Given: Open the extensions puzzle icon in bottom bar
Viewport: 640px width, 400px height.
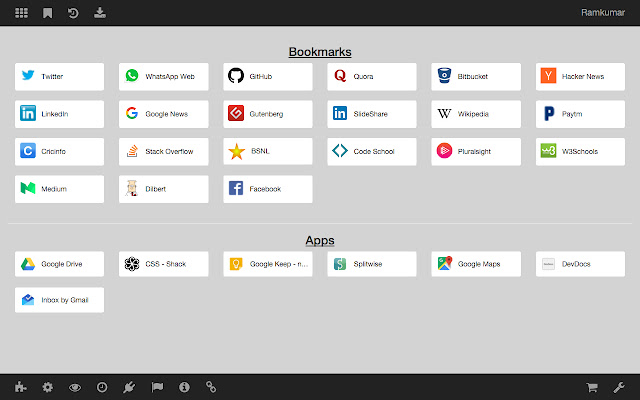Looking at the screenshot, I should 21,387.
